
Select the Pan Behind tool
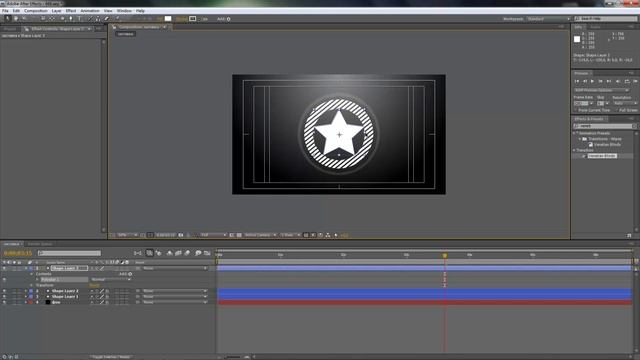52,19
